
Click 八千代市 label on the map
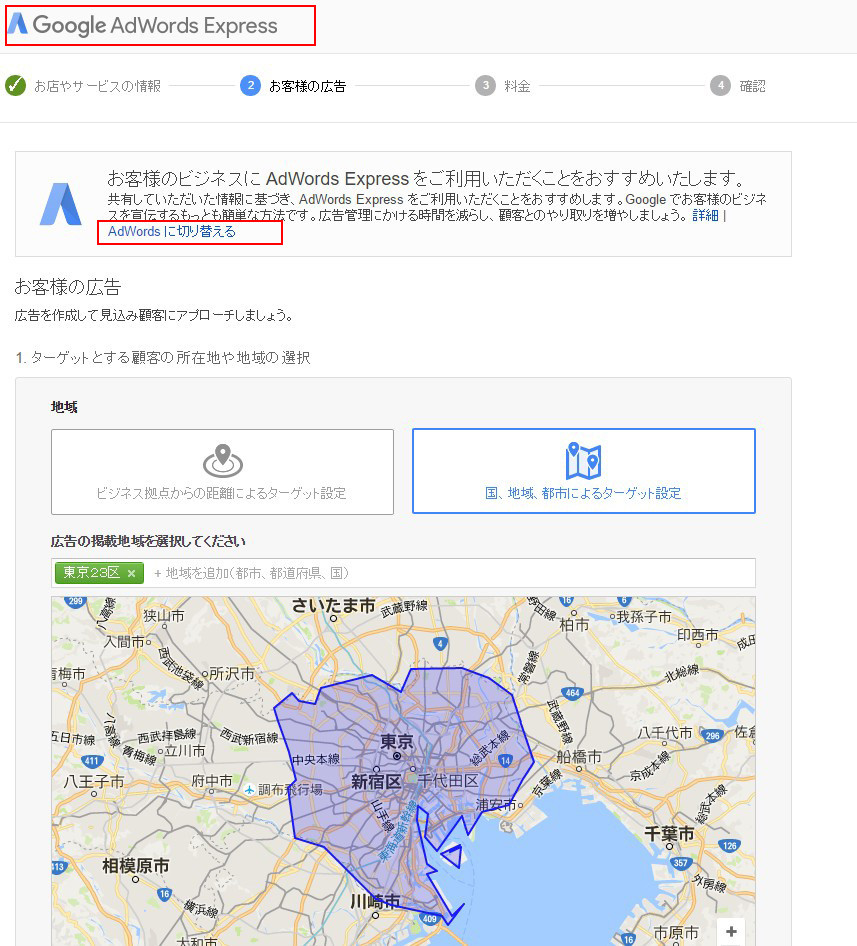pos(665,732)
